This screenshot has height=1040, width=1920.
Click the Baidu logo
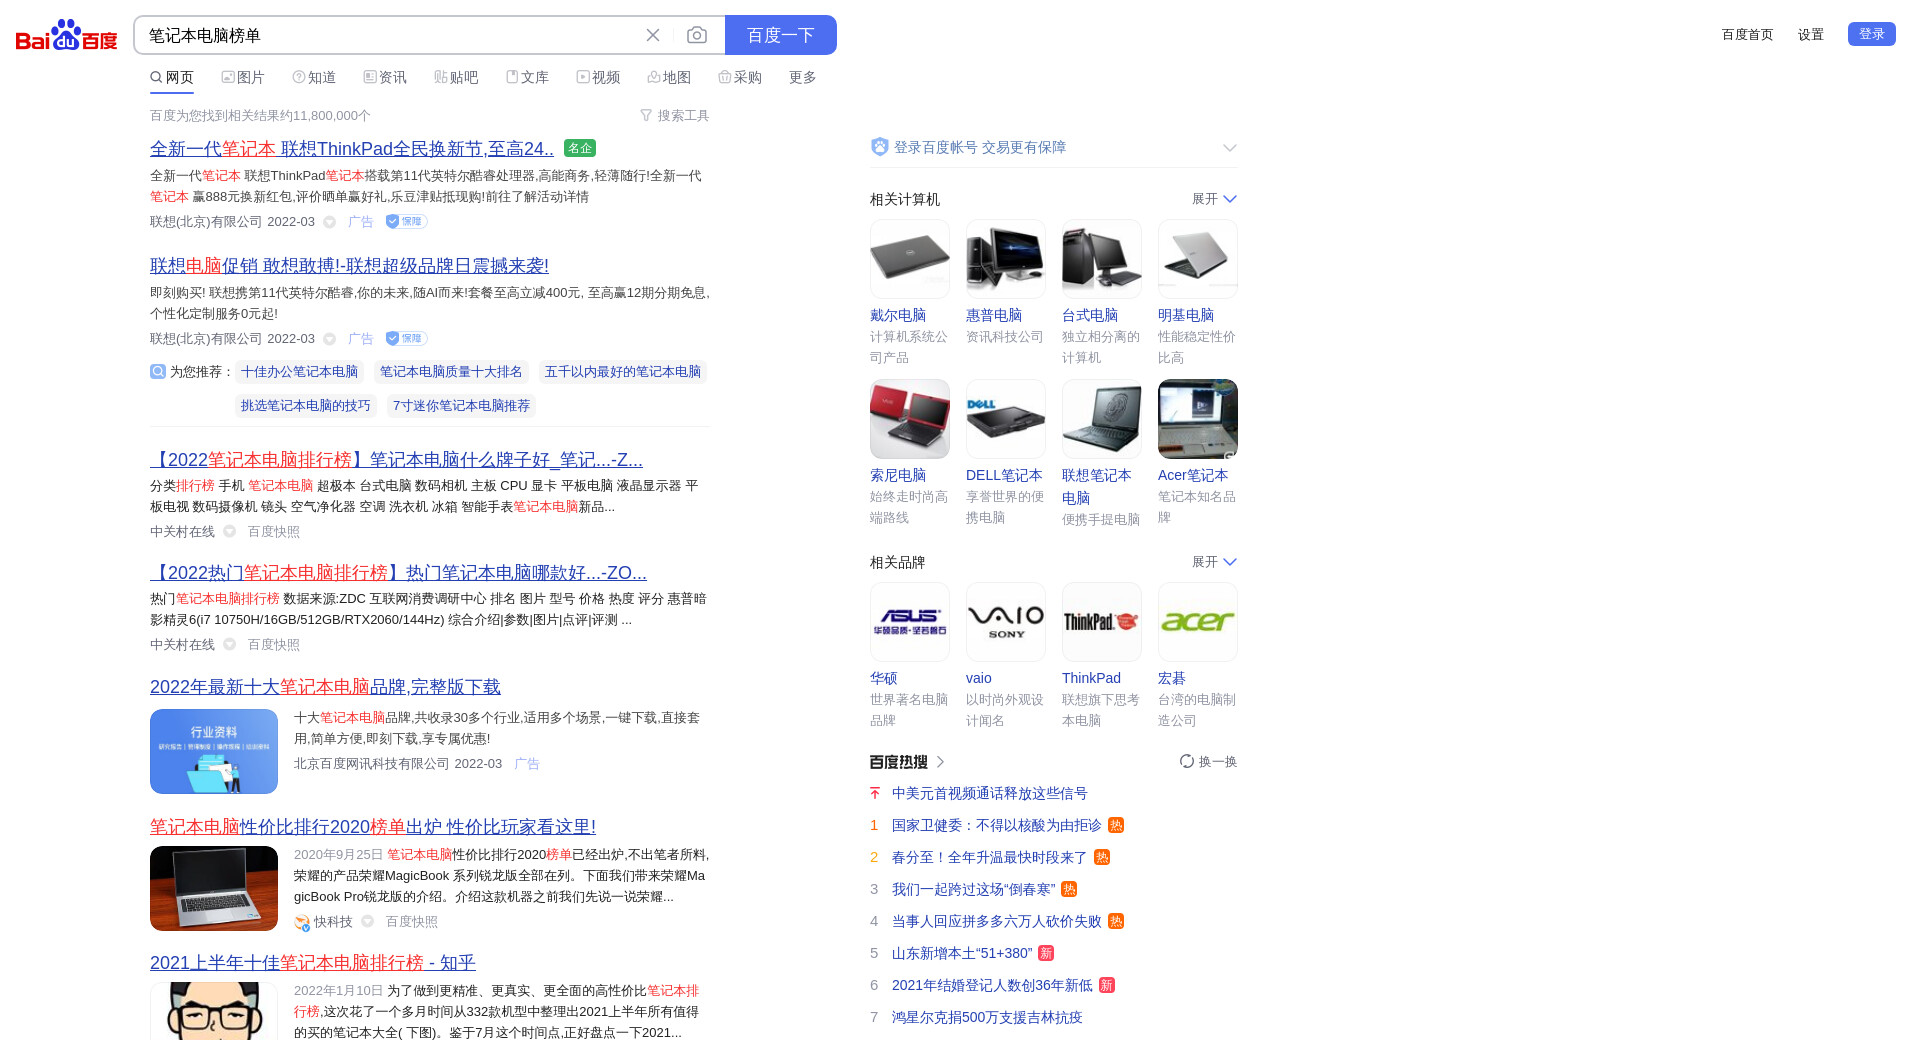tap(66, 35)
